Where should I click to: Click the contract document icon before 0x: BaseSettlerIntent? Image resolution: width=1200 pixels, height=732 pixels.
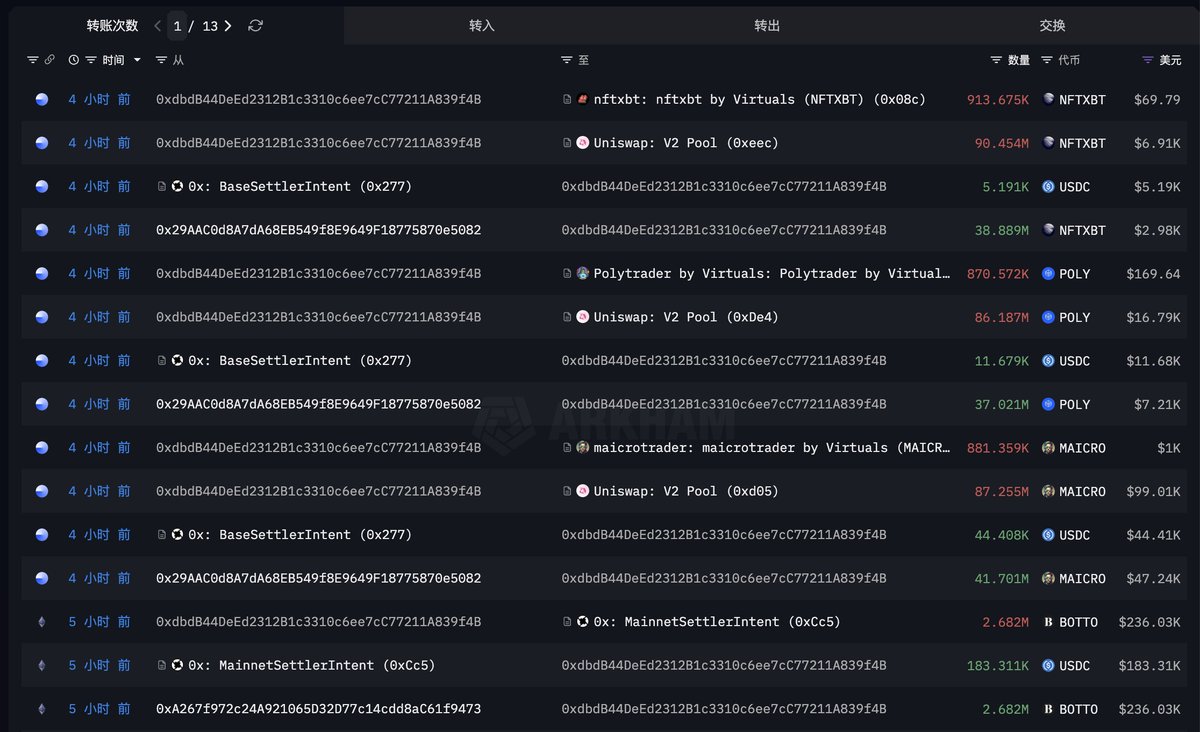coord(162,186)
